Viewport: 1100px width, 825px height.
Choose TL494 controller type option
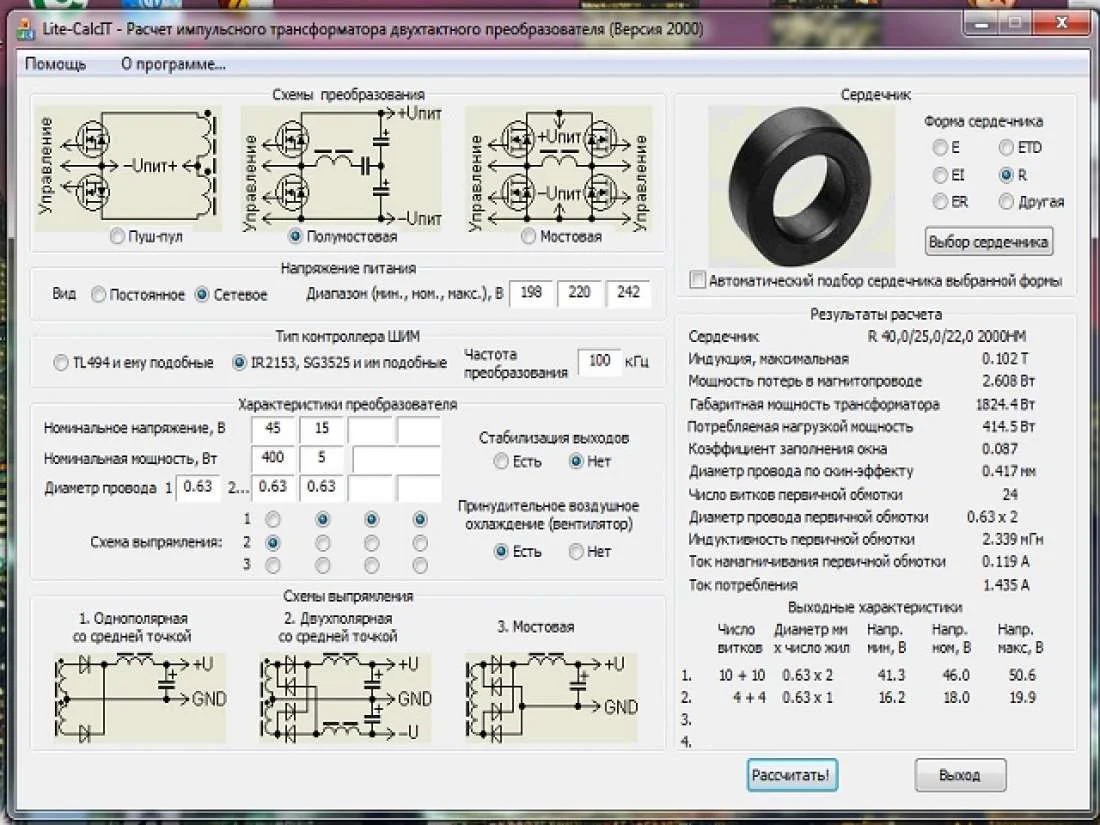coord(61,363)
